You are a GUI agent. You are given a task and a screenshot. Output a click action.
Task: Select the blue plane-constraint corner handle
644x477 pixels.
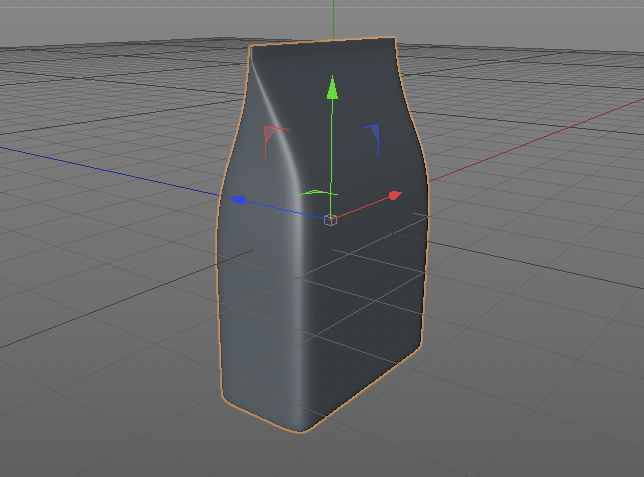pos(373,138)
